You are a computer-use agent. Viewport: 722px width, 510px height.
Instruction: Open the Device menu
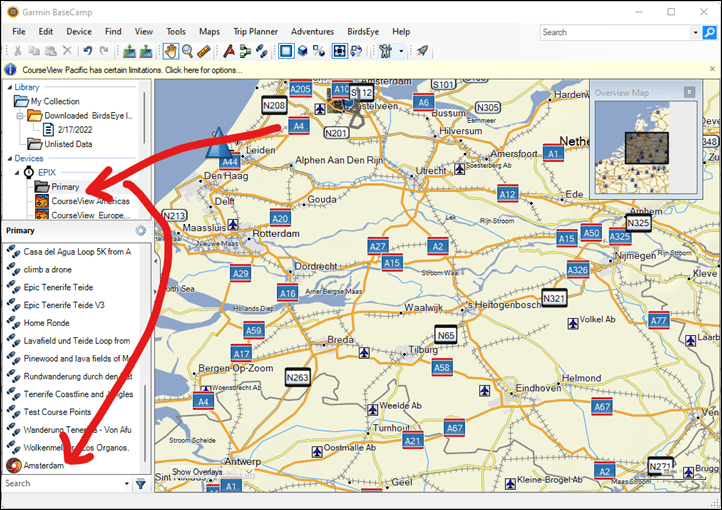point(79,31)
